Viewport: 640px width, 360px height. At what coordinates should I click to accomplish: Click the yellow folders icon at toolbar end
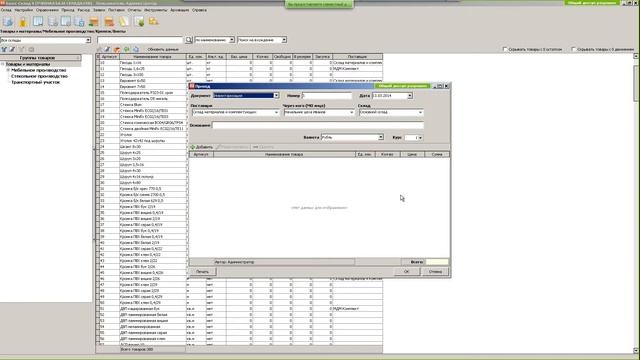click(x=153, y=21)
